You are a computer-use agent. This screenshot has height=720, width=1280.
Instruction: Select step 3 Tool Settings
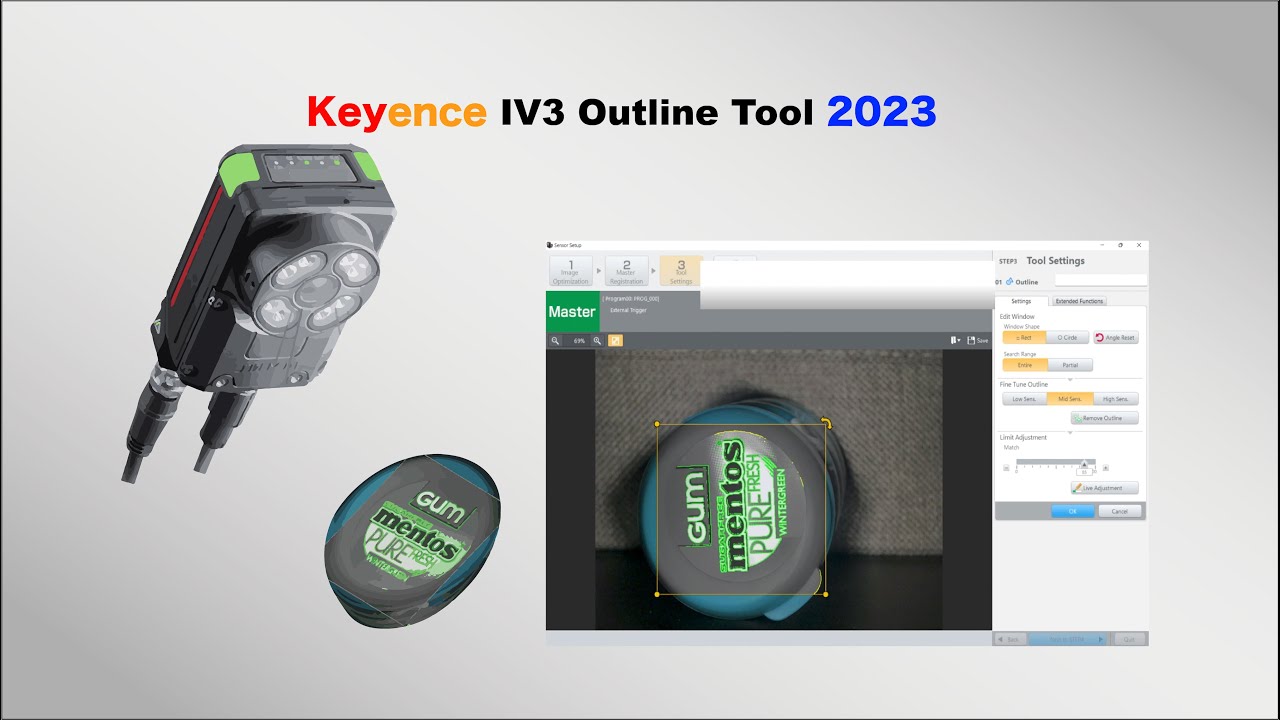click(681, 272)
